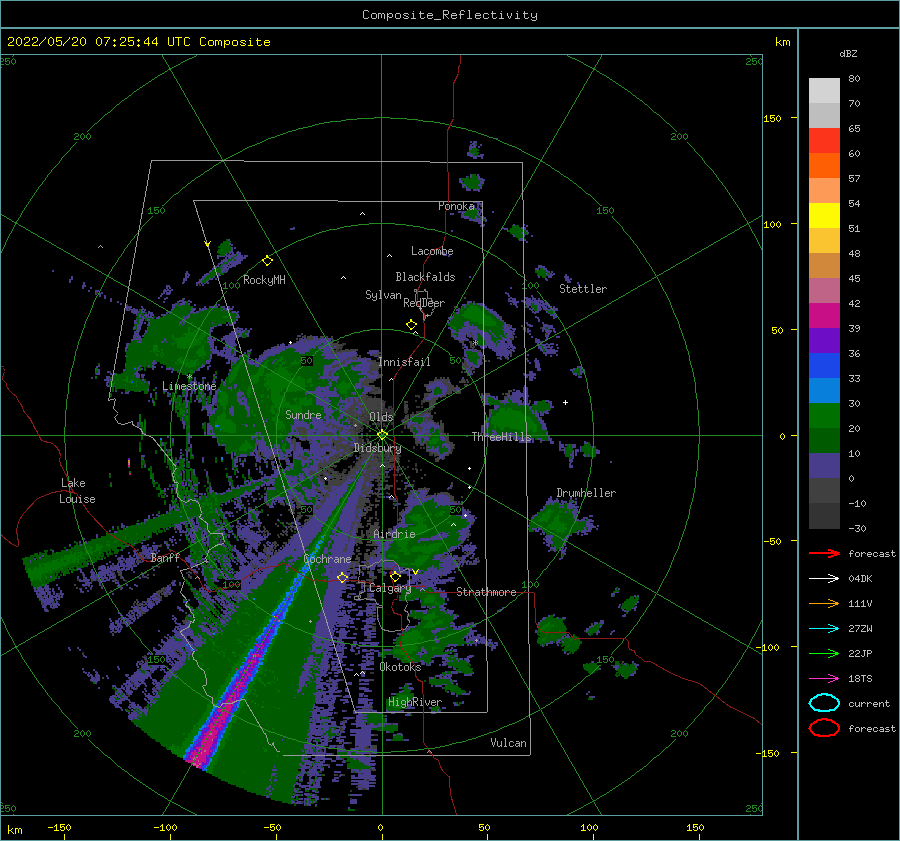The height and width of the screenshot is (841, 900).
Task: Click the 80 dBZ value at legend top
Action: (x=854, y=79)
